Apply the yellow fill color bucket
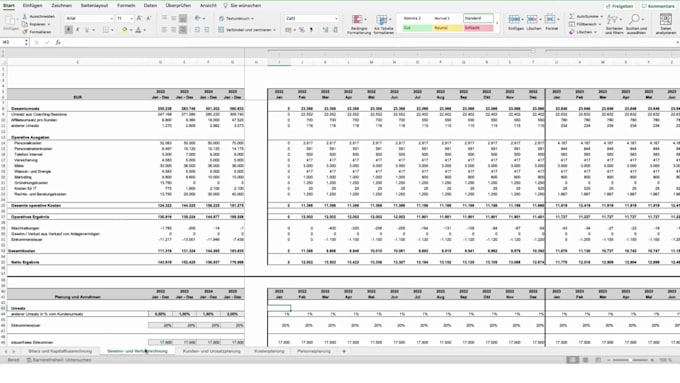 [x=125, y=30]
